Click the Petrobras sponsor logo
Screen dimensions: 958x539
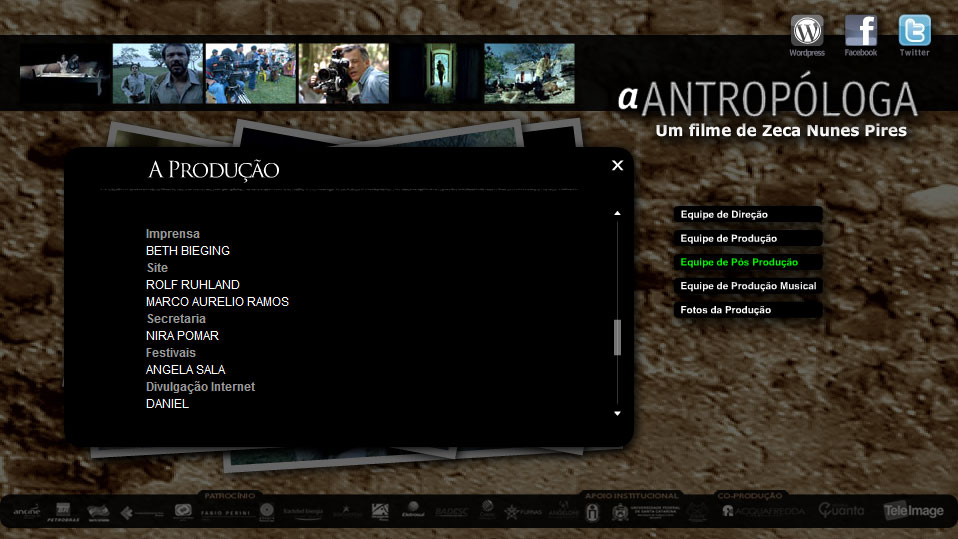[x=63, y=512]
